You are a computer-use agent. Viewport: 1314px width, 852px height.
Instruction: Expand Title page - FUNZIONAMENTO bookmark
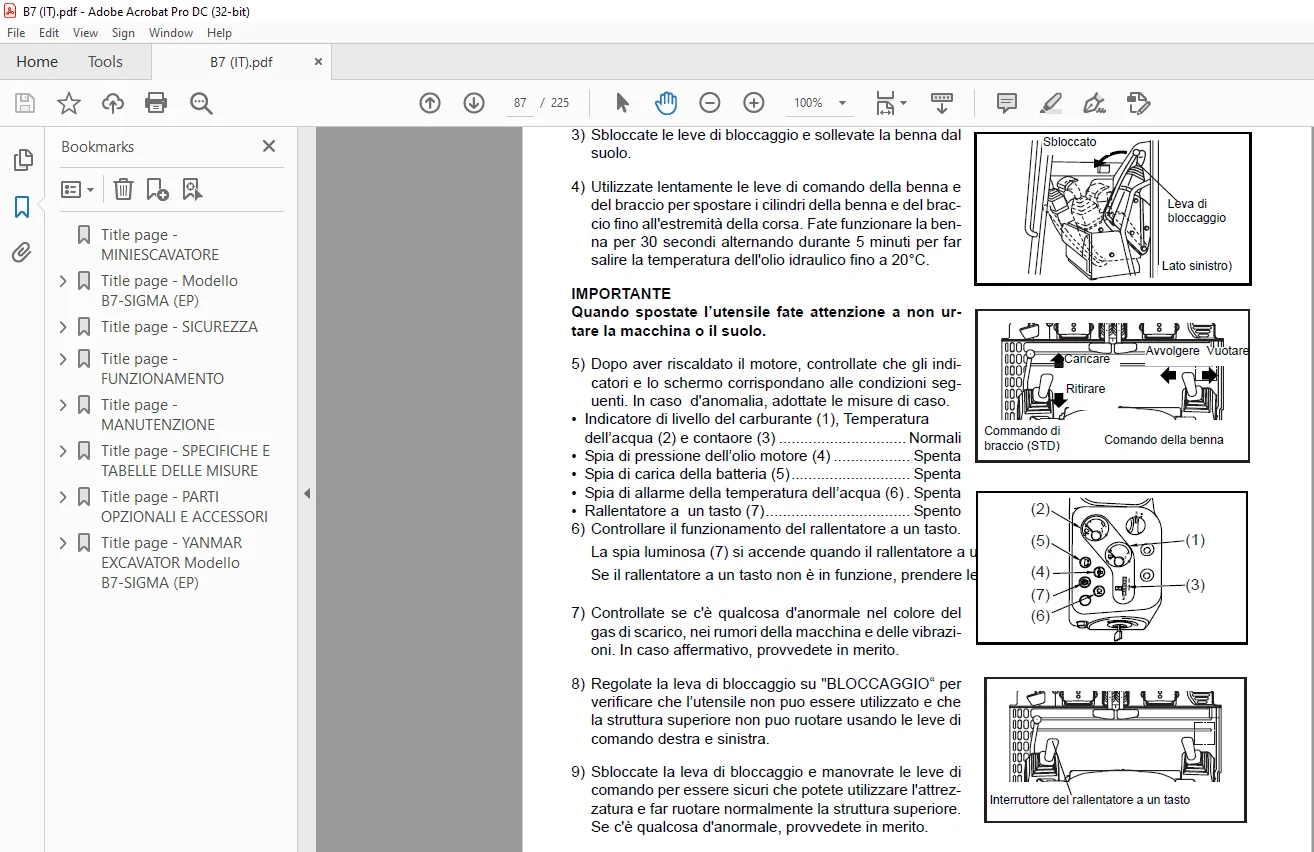click(x=64, y=359)
